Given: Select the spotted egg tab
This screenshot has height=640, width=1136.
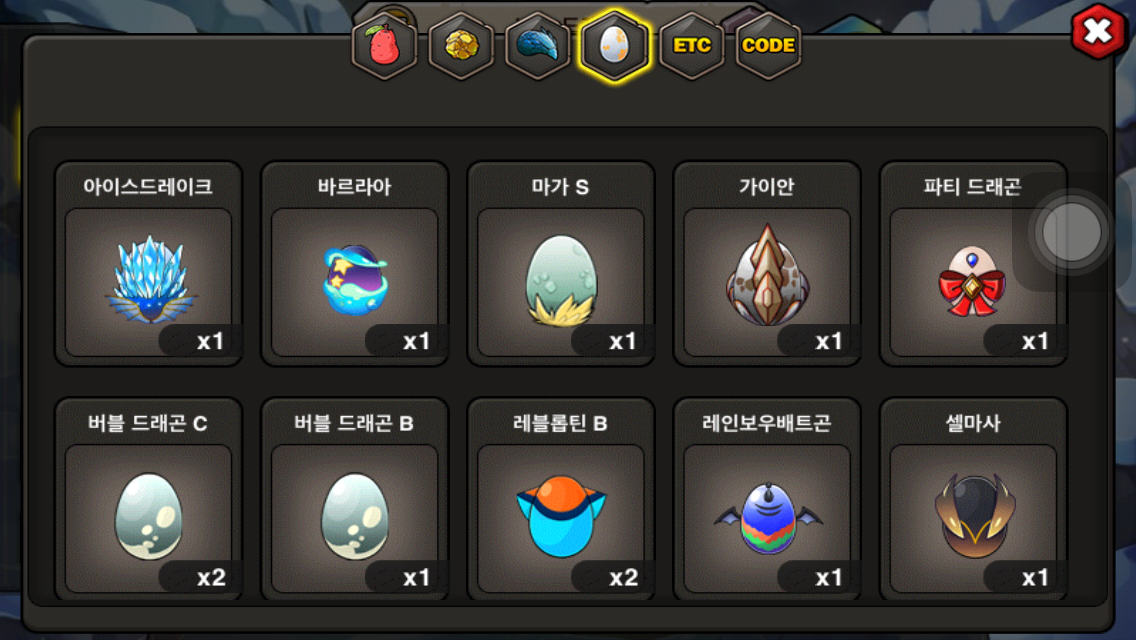Looking at the screenshot, I should point(614,46).
